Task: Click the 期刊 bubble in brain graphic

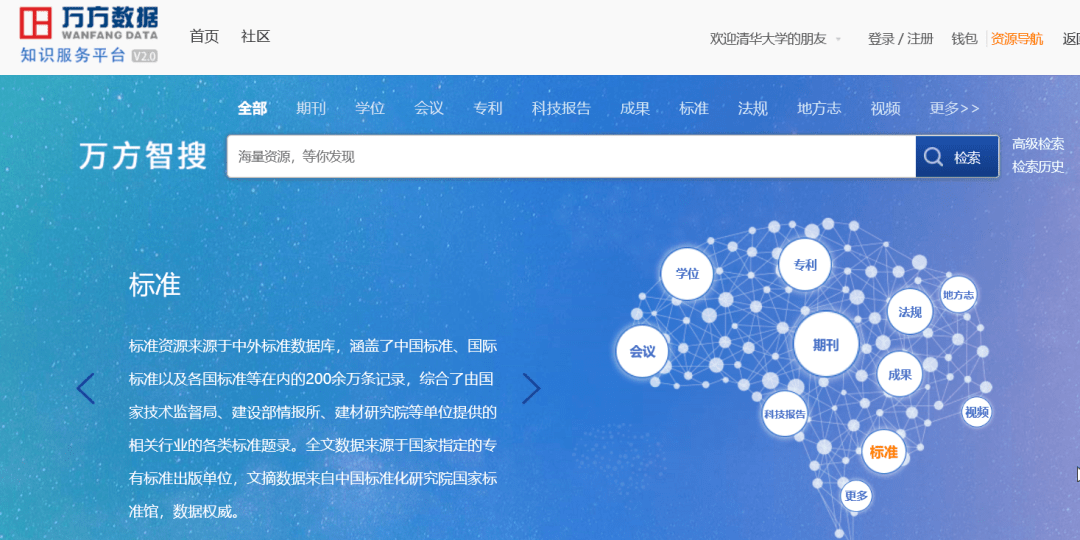Action: 826,344
